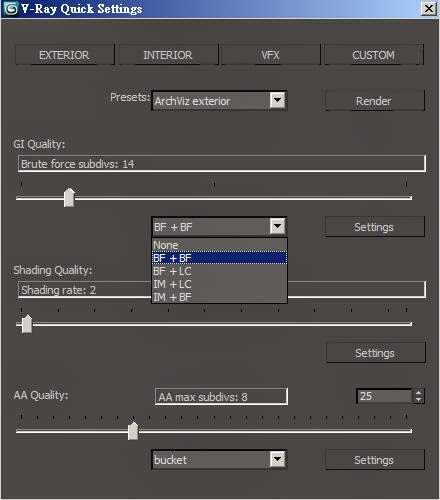Click the AA Quality: label
The image size is (440, 500).
pos(41,395)
